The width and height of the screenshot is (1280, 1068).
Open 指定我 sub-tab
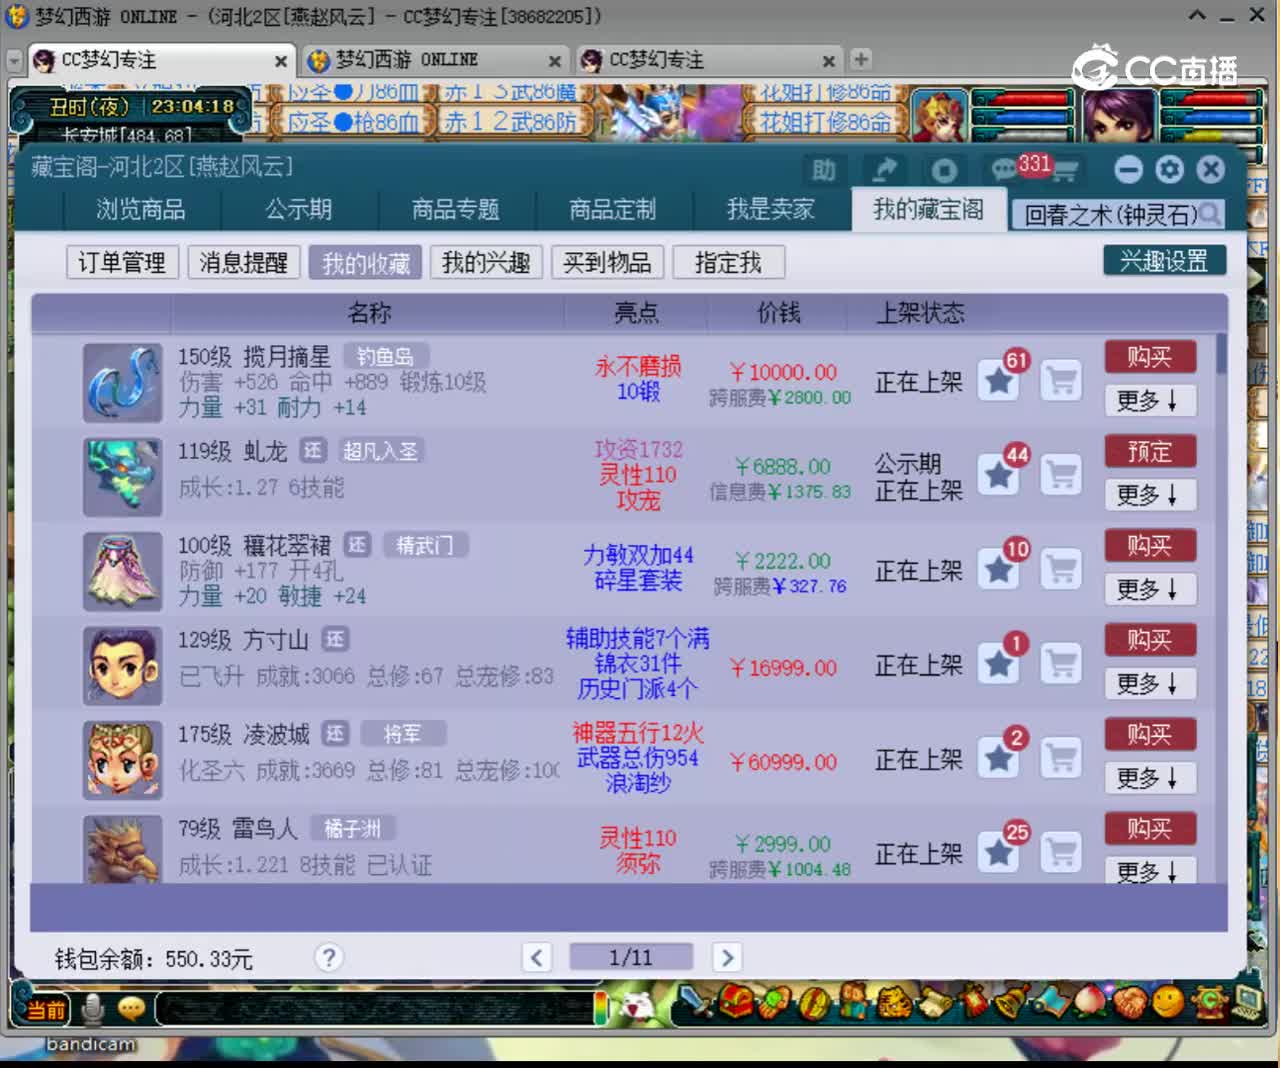pyautogui.click(x=728, y=263)
